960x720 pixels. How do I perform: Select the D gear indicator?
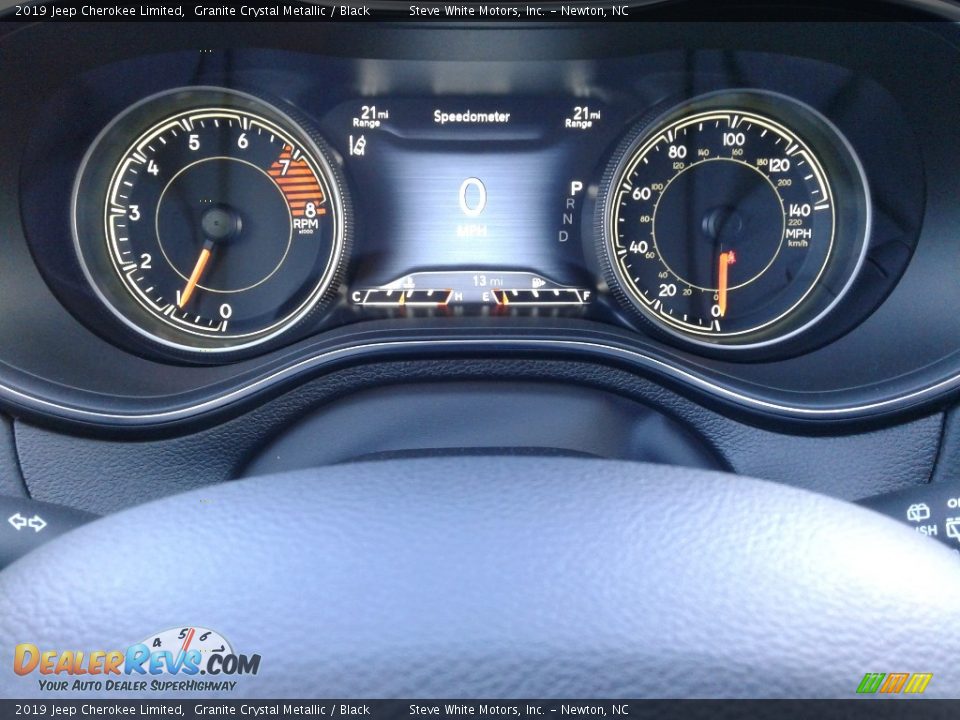point(564,237)
